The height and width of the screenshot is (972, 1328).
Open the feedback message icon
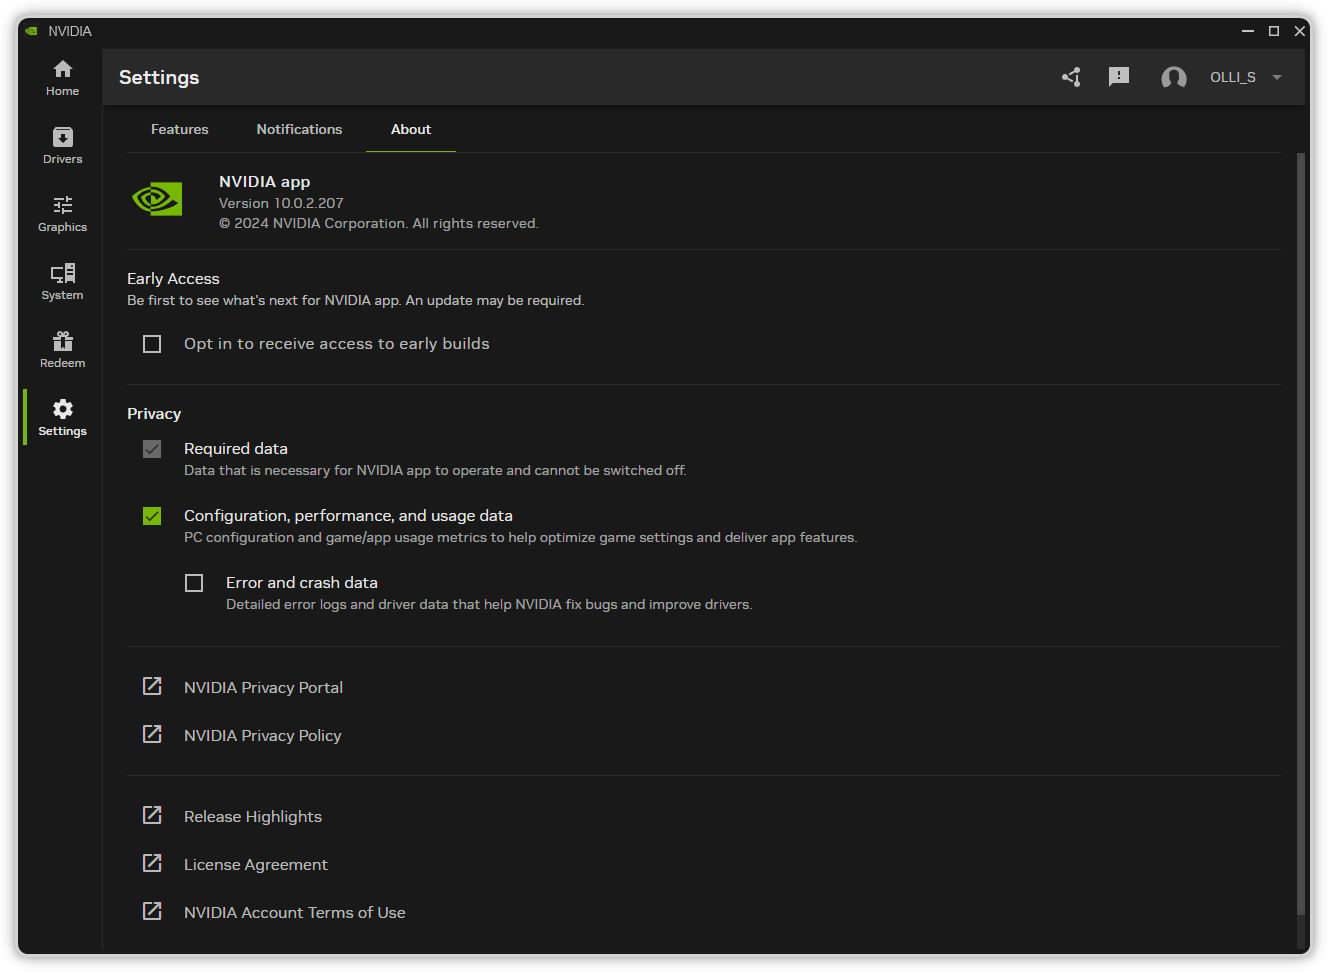(1119, 77)
